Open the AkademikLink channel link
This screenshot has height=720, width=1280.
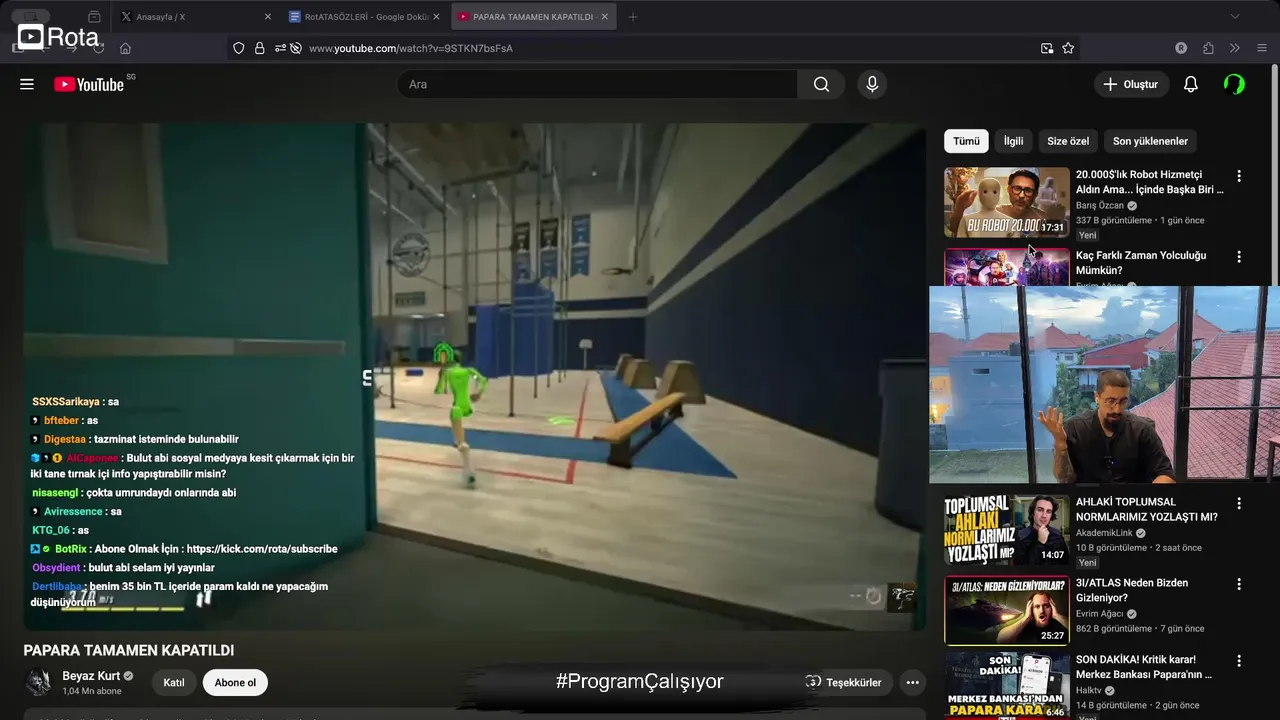[x=1104, y=533]
